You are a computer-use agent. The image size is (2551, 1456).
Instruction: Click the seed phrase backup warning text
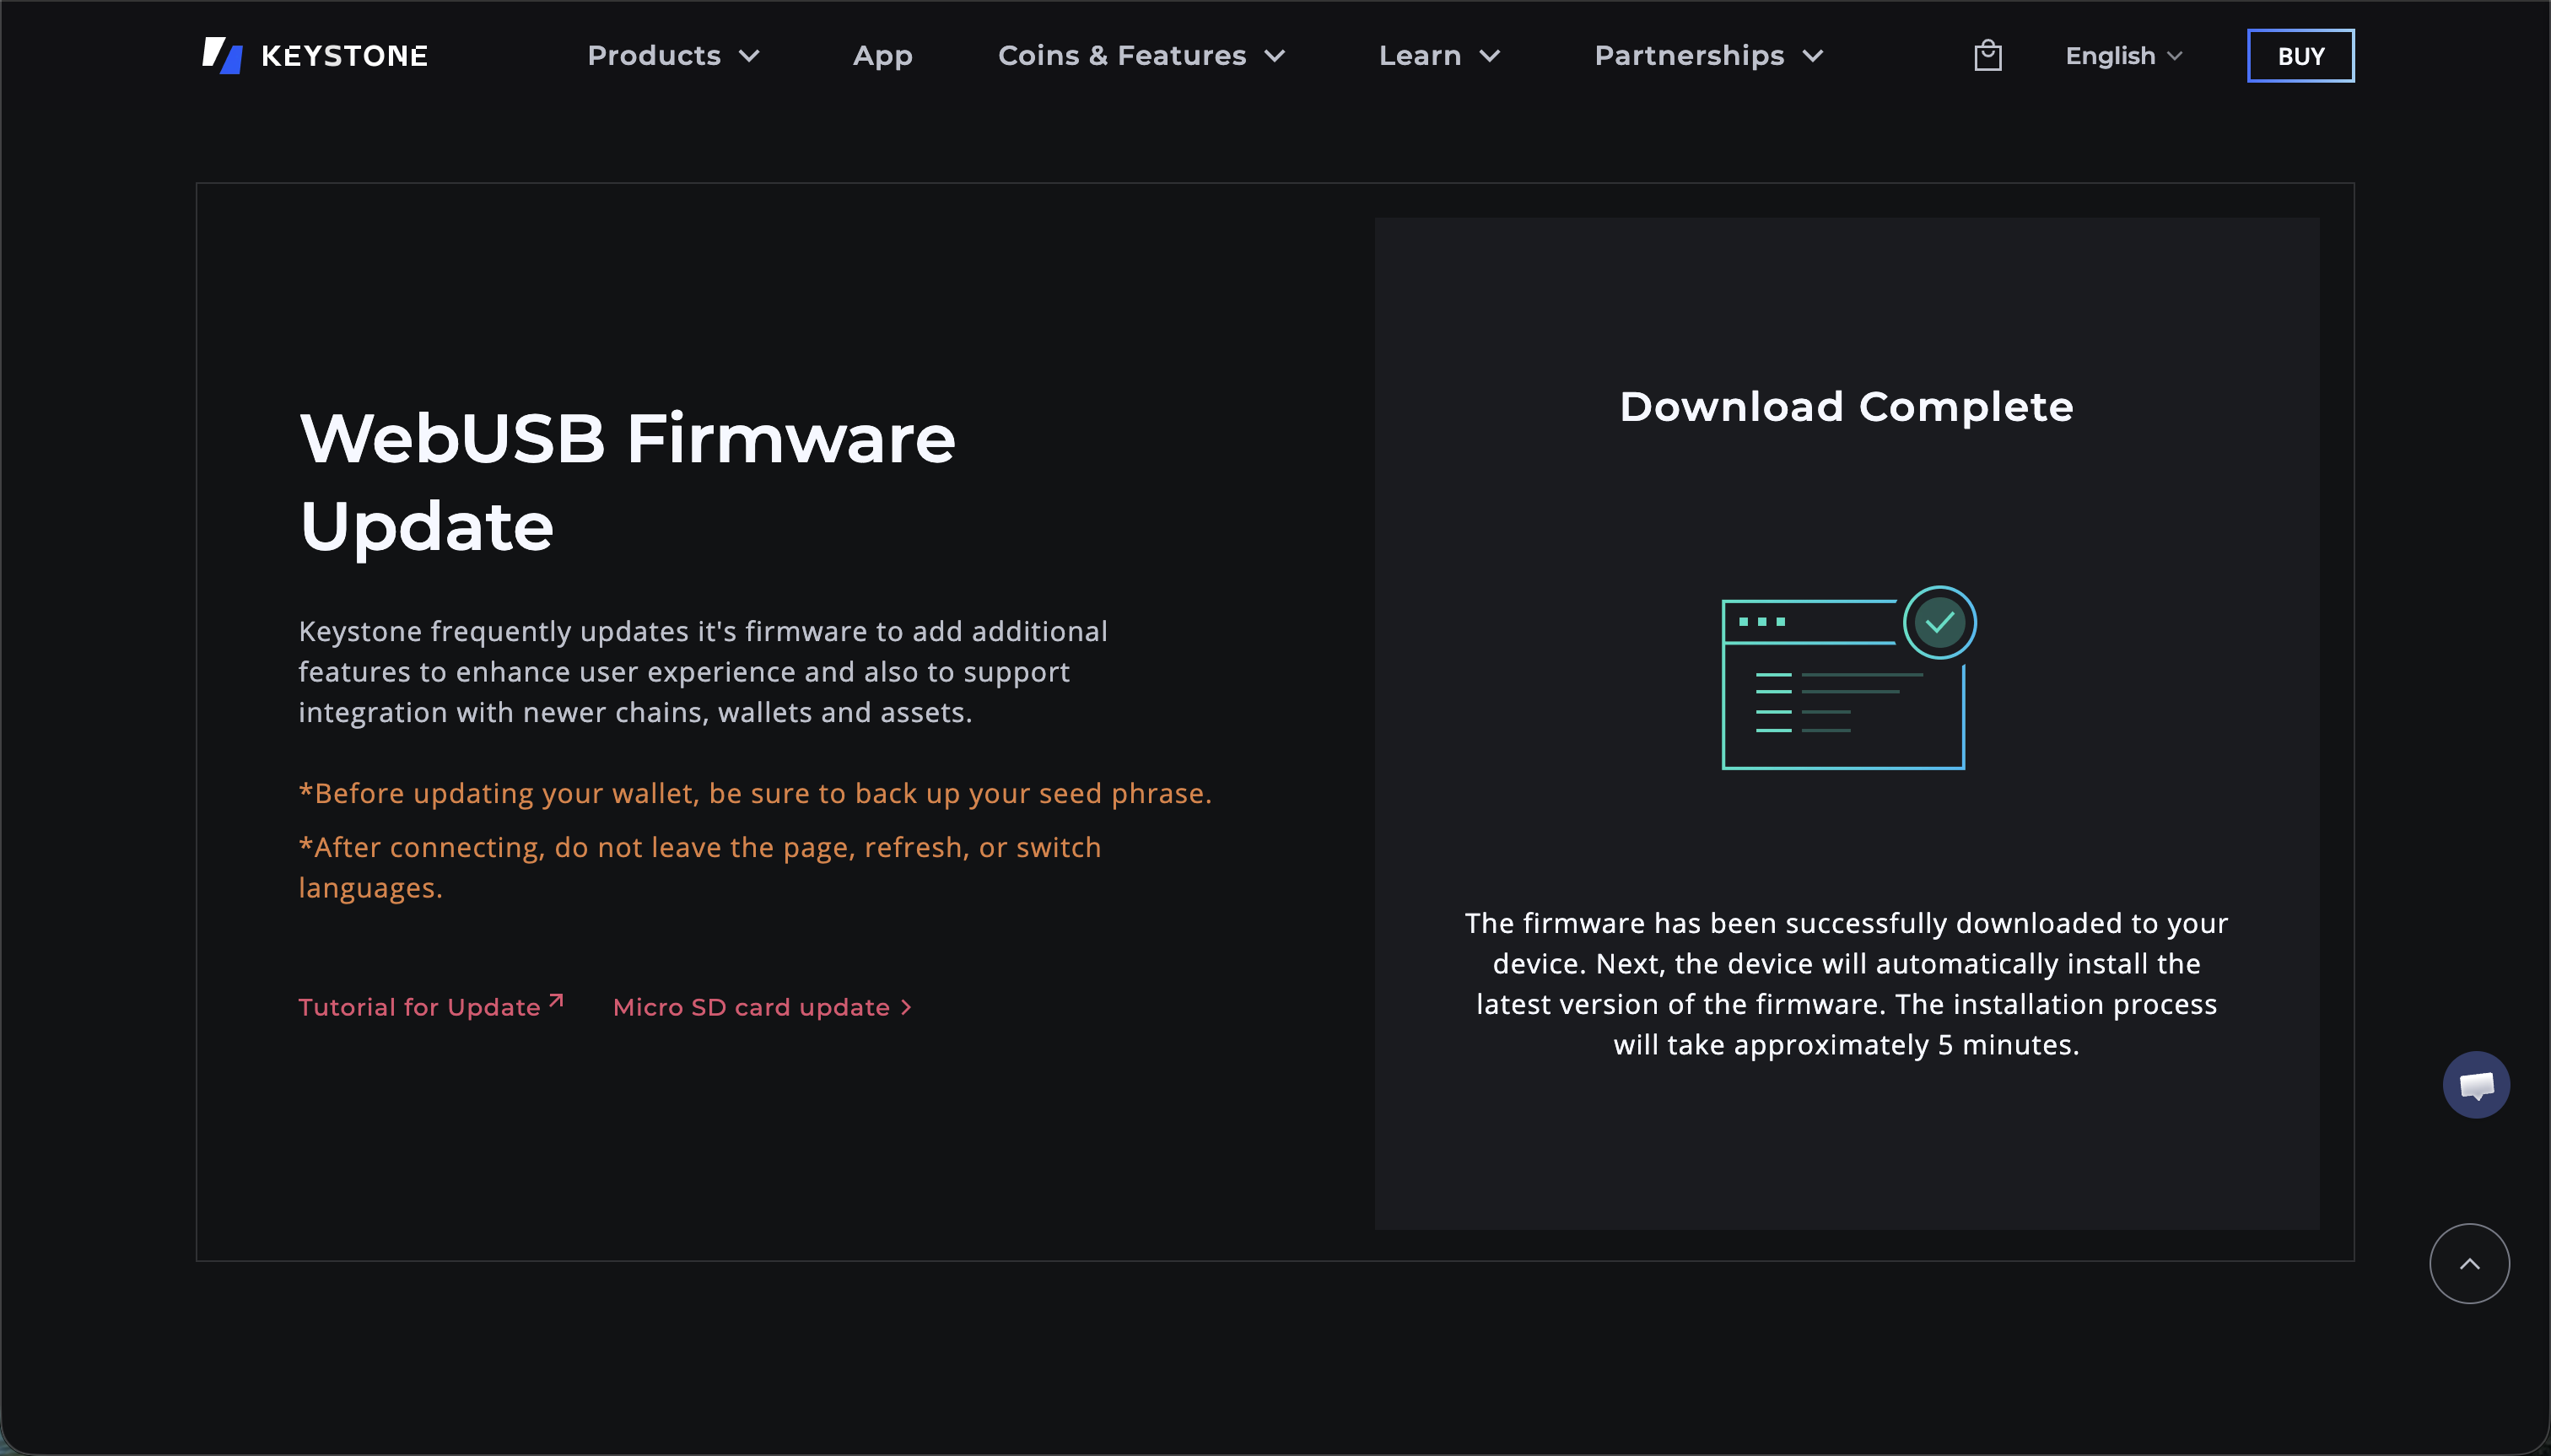tap(755, 793)
